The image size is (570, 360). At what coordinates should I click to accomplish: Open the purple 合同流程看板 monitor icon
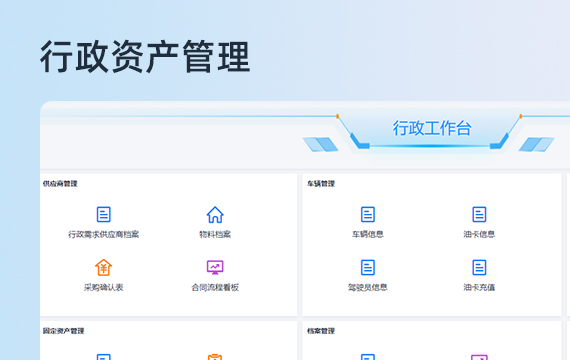pyautogui.click(x=215, y=267)
